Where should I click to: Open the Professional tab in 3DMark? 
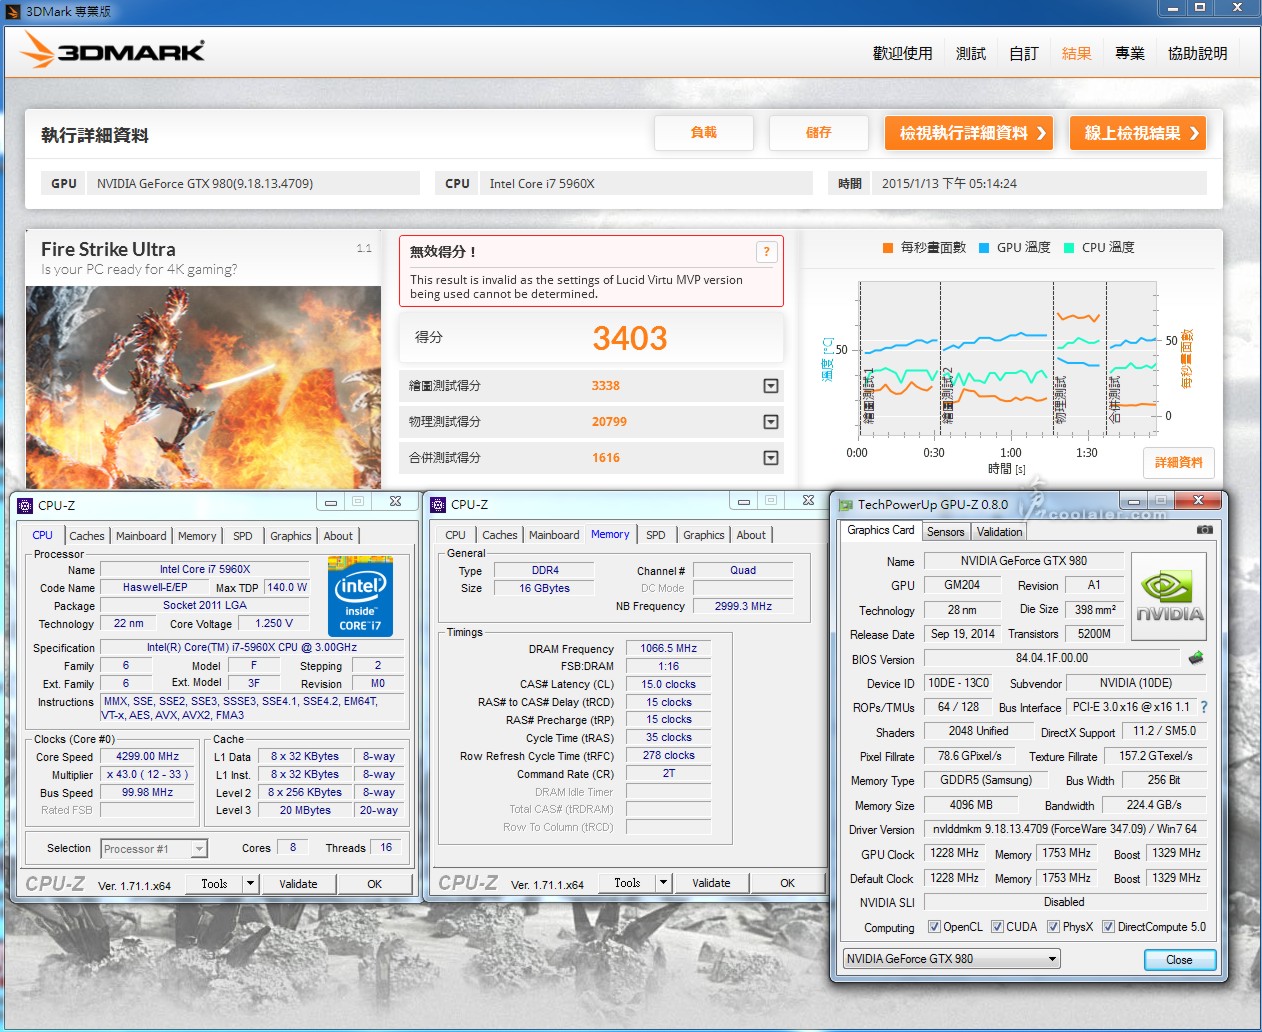click(1130, 53)
